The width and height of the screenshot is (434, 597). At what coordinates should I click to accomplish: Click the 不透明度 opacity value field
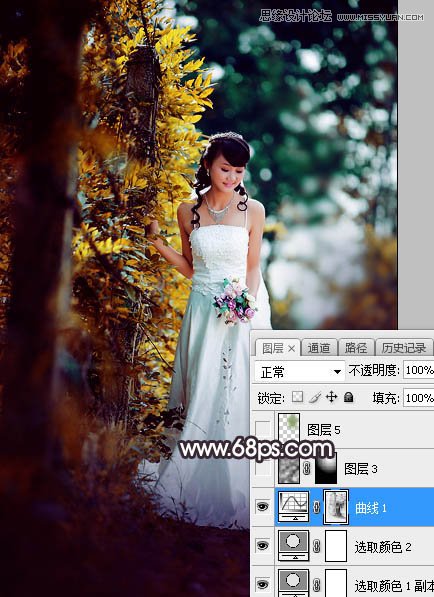point(418,370)
